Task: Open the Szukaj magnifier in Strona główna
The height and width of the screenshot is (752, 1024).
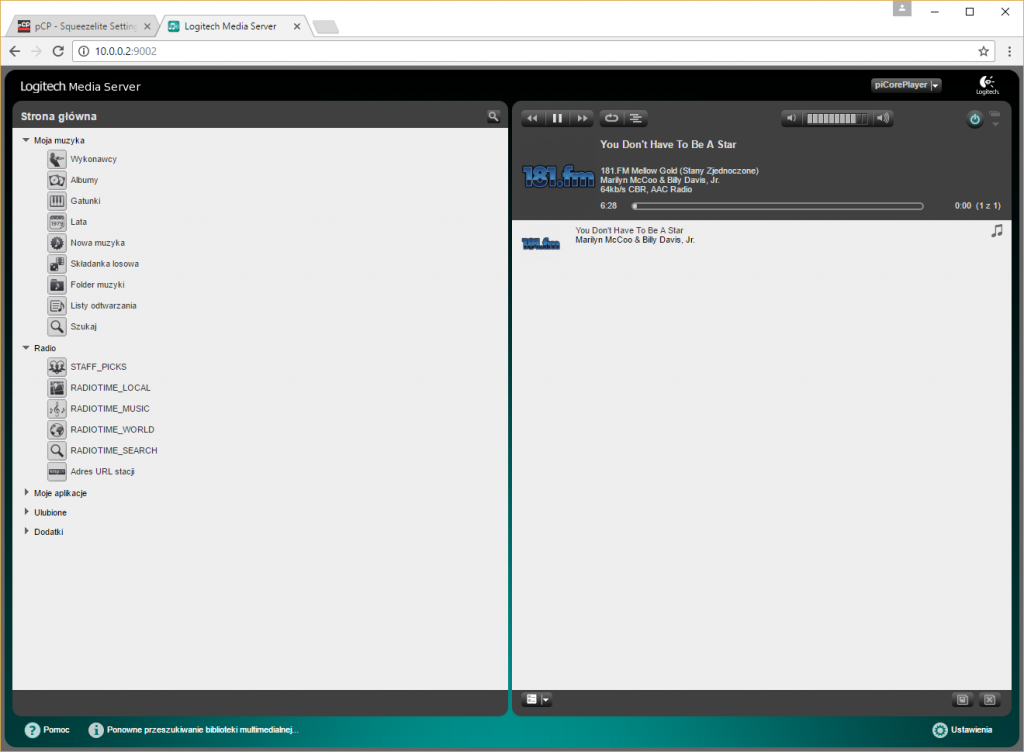Action: click(x=57, y=325)
